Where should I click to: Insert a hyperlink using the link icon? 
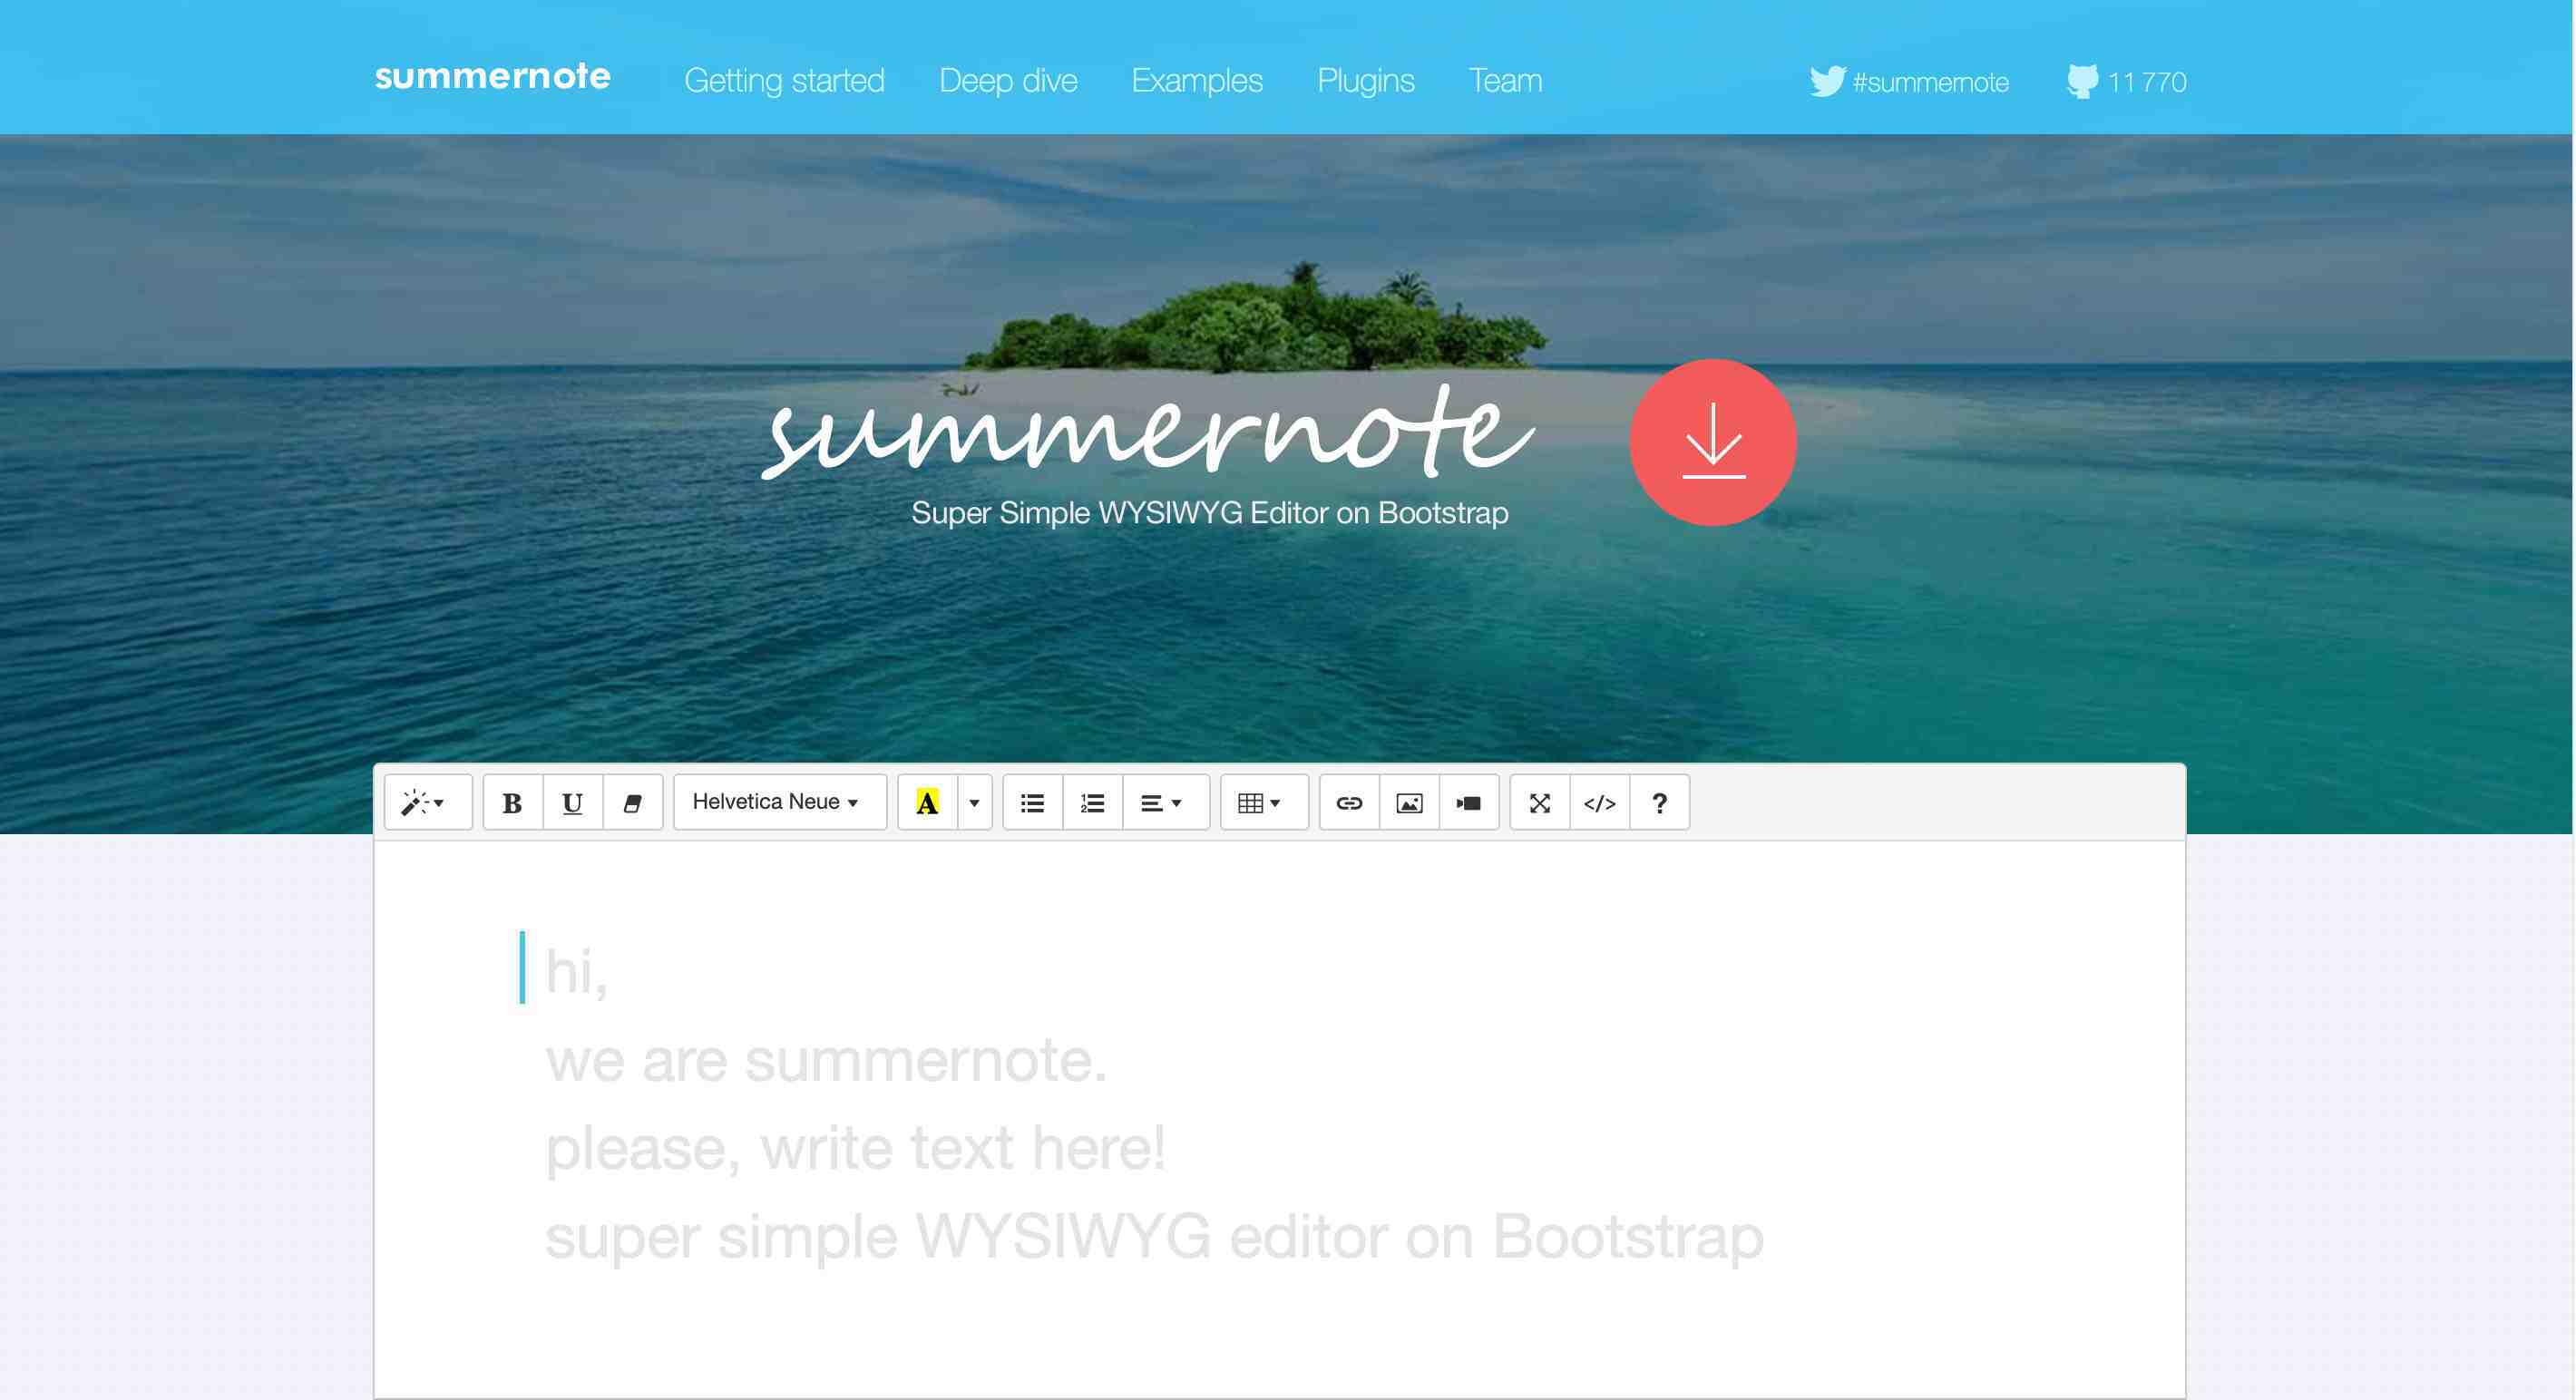click(1348, 801)
